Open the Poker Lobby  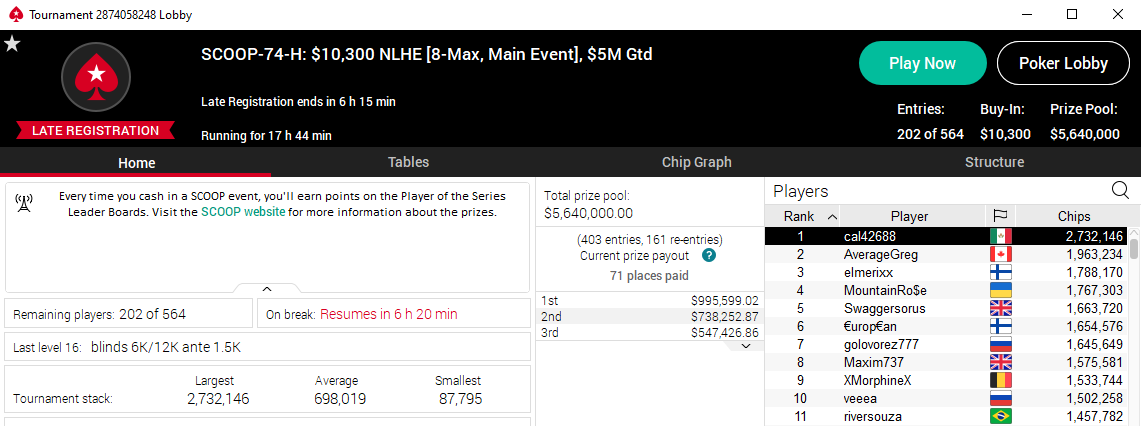(x=1062, y=63)
